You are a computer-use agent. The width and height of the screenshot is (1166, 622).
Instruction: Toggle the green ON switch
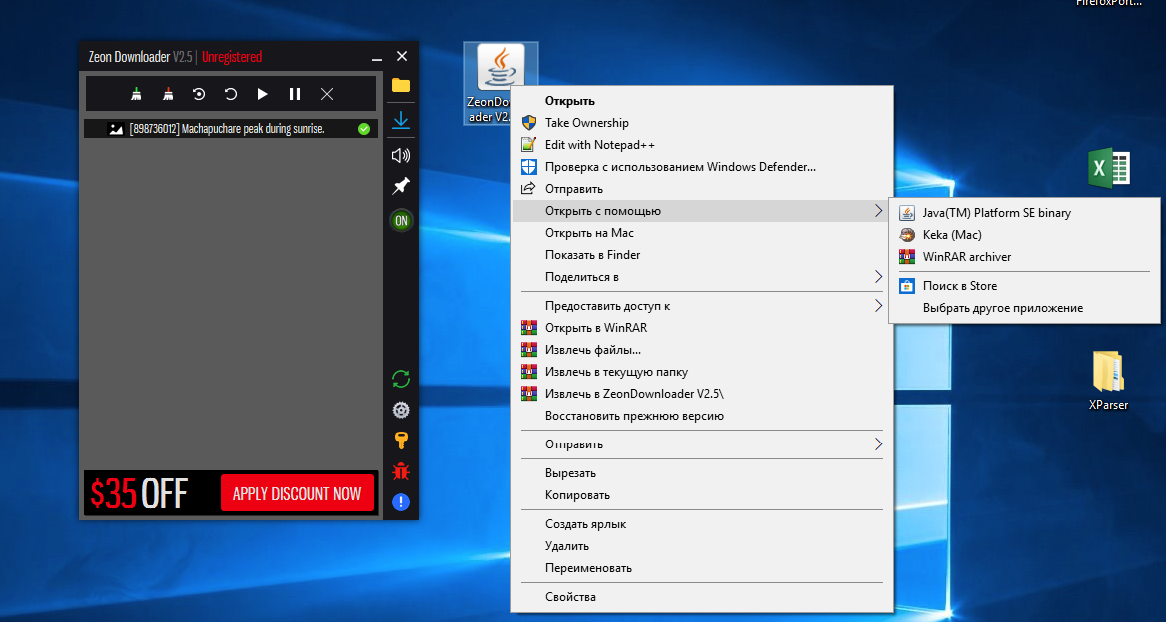(401, 220)
